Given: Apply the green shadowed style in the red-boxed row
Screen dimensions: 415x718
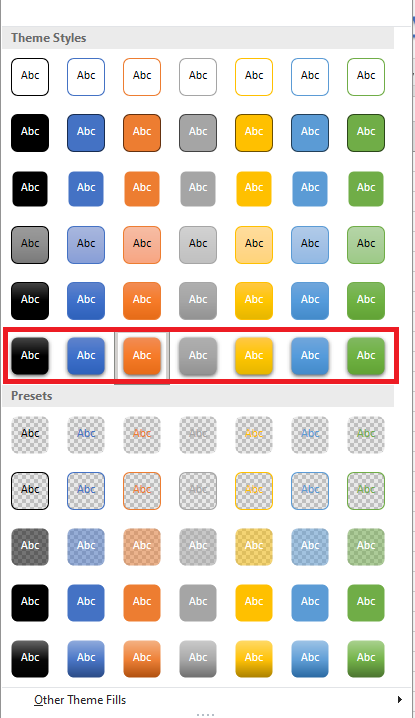Looking at the screenshot, I should tap(366, 357).
